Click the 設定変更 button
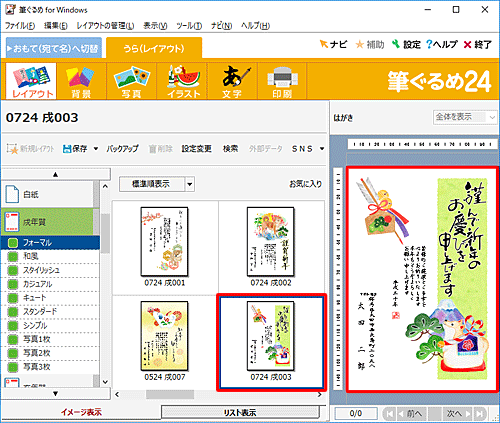The height and width of the screenshot is (423, 500). pyautogui.click(x=197, y=149)
